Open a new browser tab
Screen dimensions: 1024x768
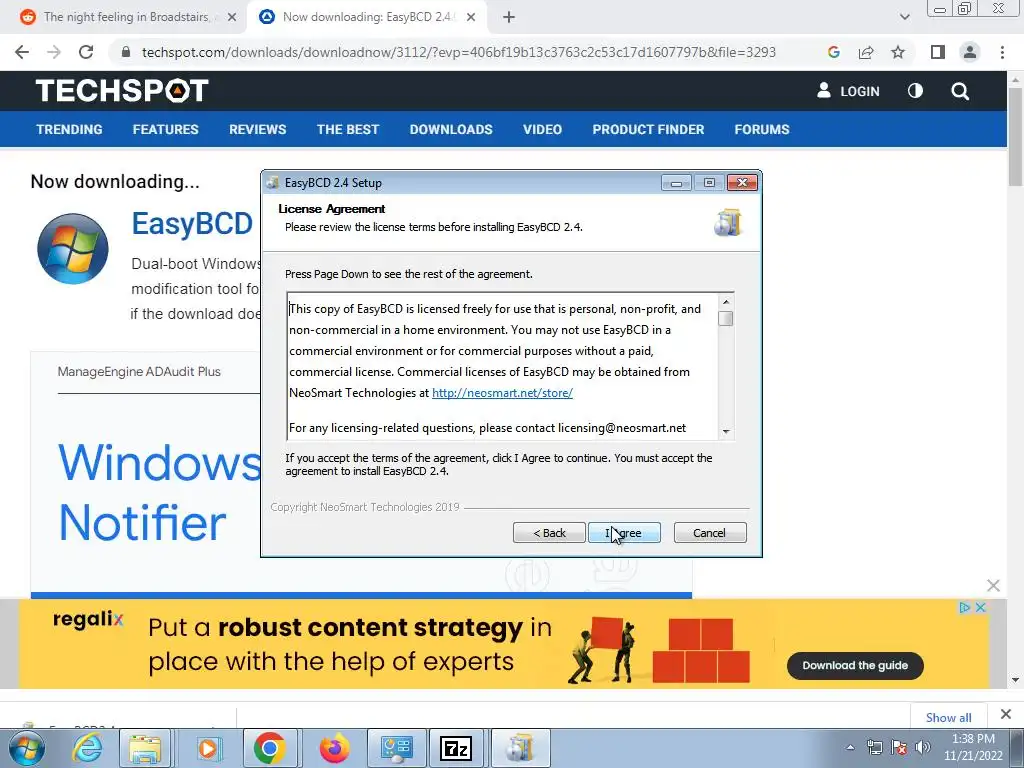tap(509, 17)
